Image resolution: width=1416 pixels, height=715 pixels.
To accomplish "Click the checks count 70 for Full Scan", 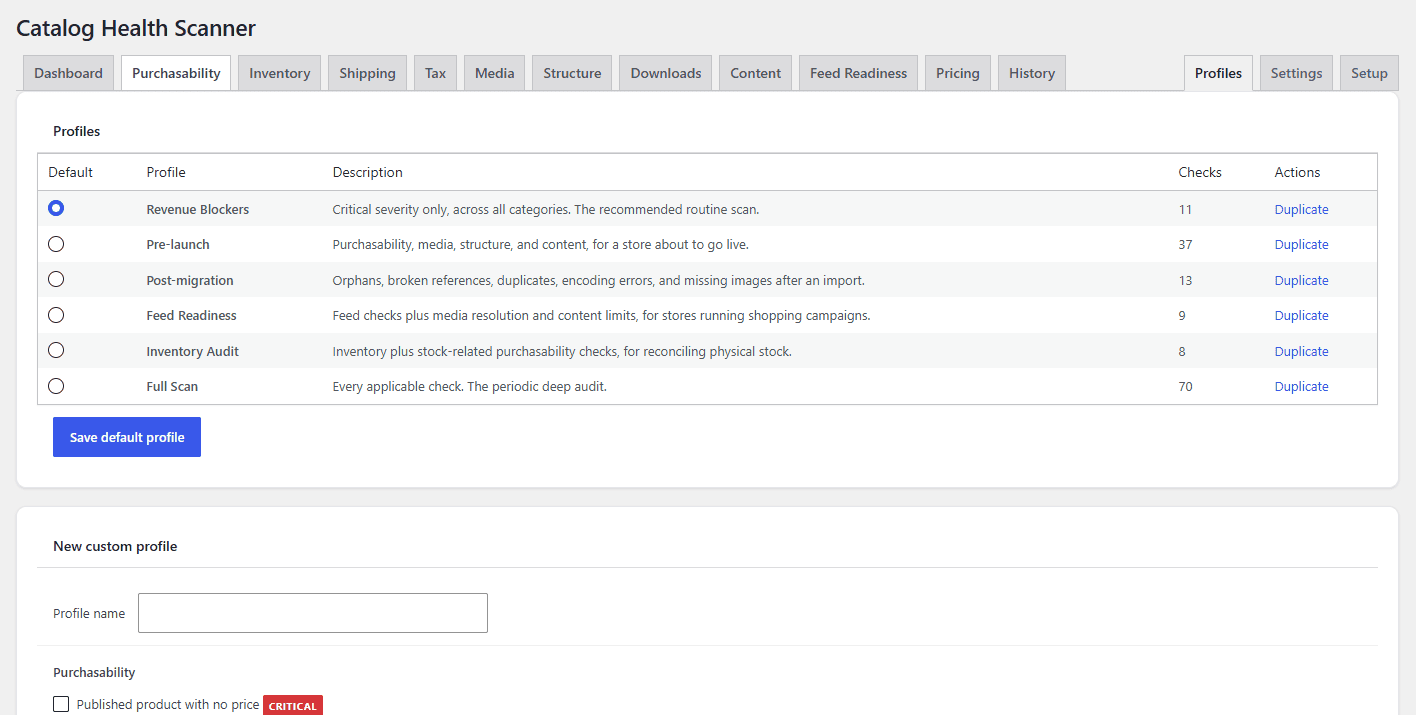I will click(x=1185, y=386).
